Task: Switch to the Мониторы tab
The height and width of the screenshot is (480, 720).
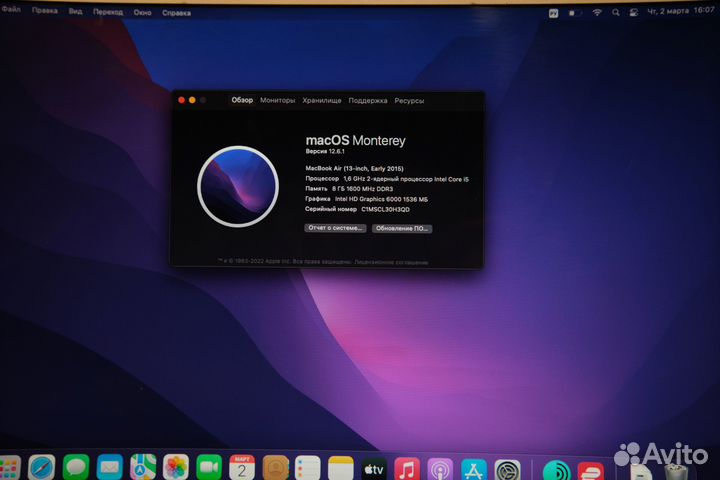Action: pyautogui.click(x=277, y=100)
